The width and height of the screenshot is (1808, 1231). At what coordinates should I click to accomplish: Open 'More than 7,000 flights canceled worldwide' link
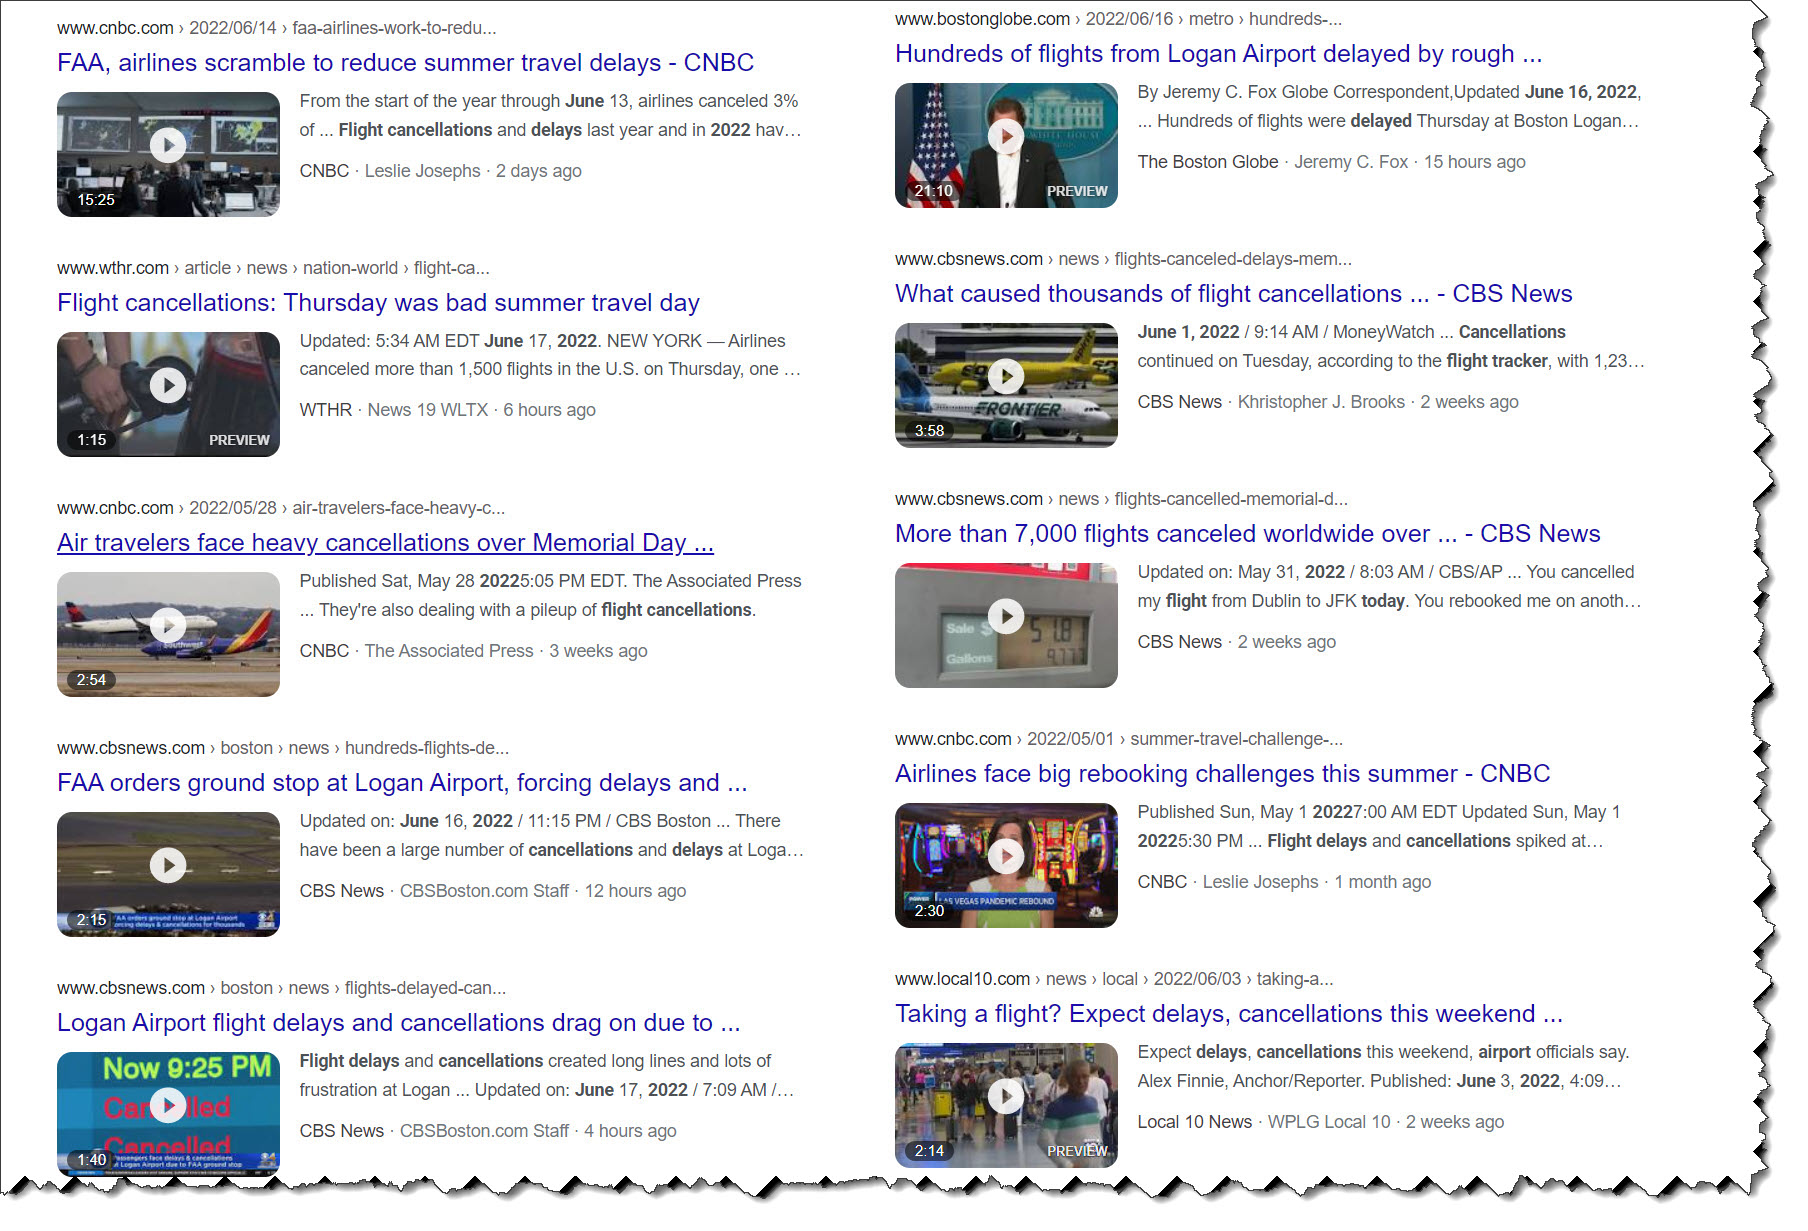[1247, 534]
